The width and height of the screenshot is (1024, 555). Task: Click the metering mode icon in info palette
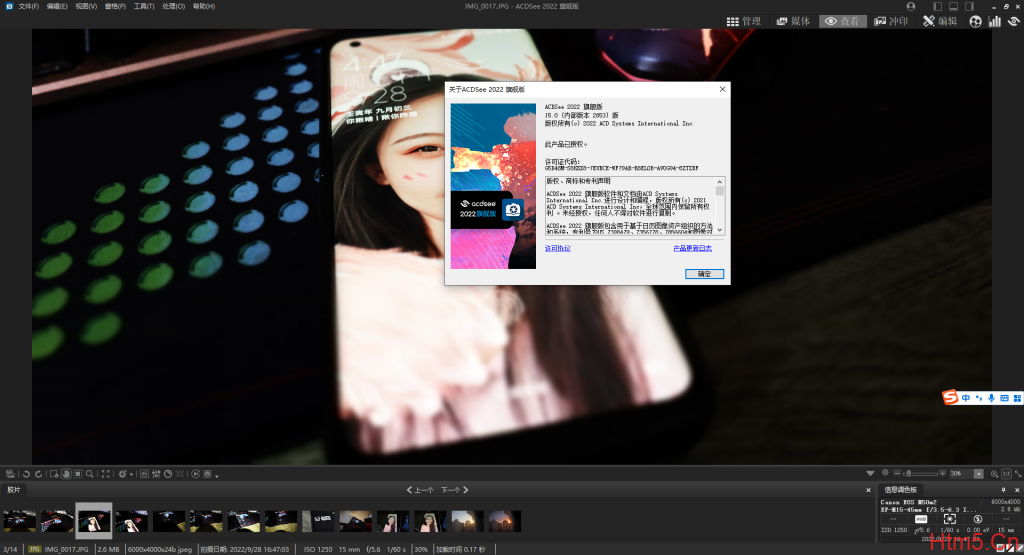click(x=950, y=519)
